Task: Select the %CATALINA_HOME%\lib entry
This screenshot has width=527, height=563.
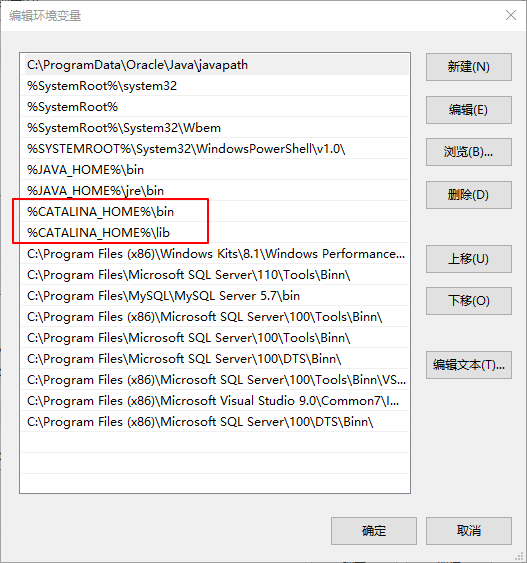Action: tap(215, 233)
